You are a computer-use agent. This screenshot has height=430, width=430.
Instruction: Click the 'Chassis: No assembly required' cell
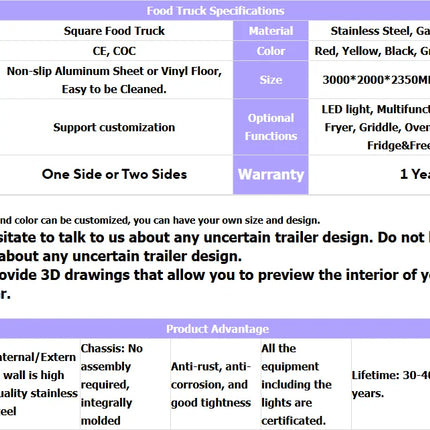click(x=125, y=384)
